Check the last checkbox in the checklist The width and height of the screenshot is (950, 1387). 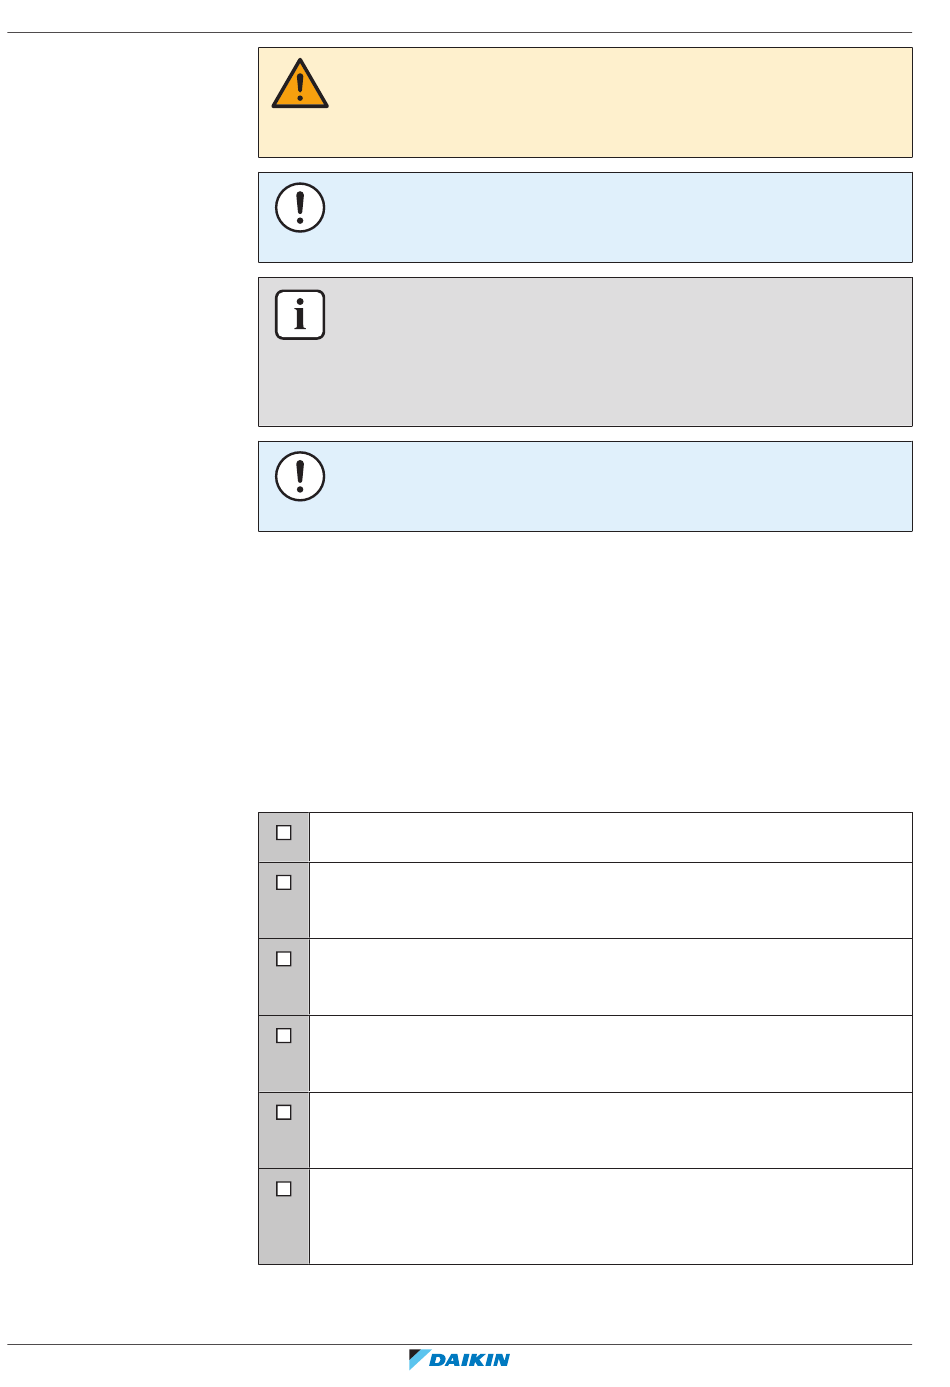284,1189
